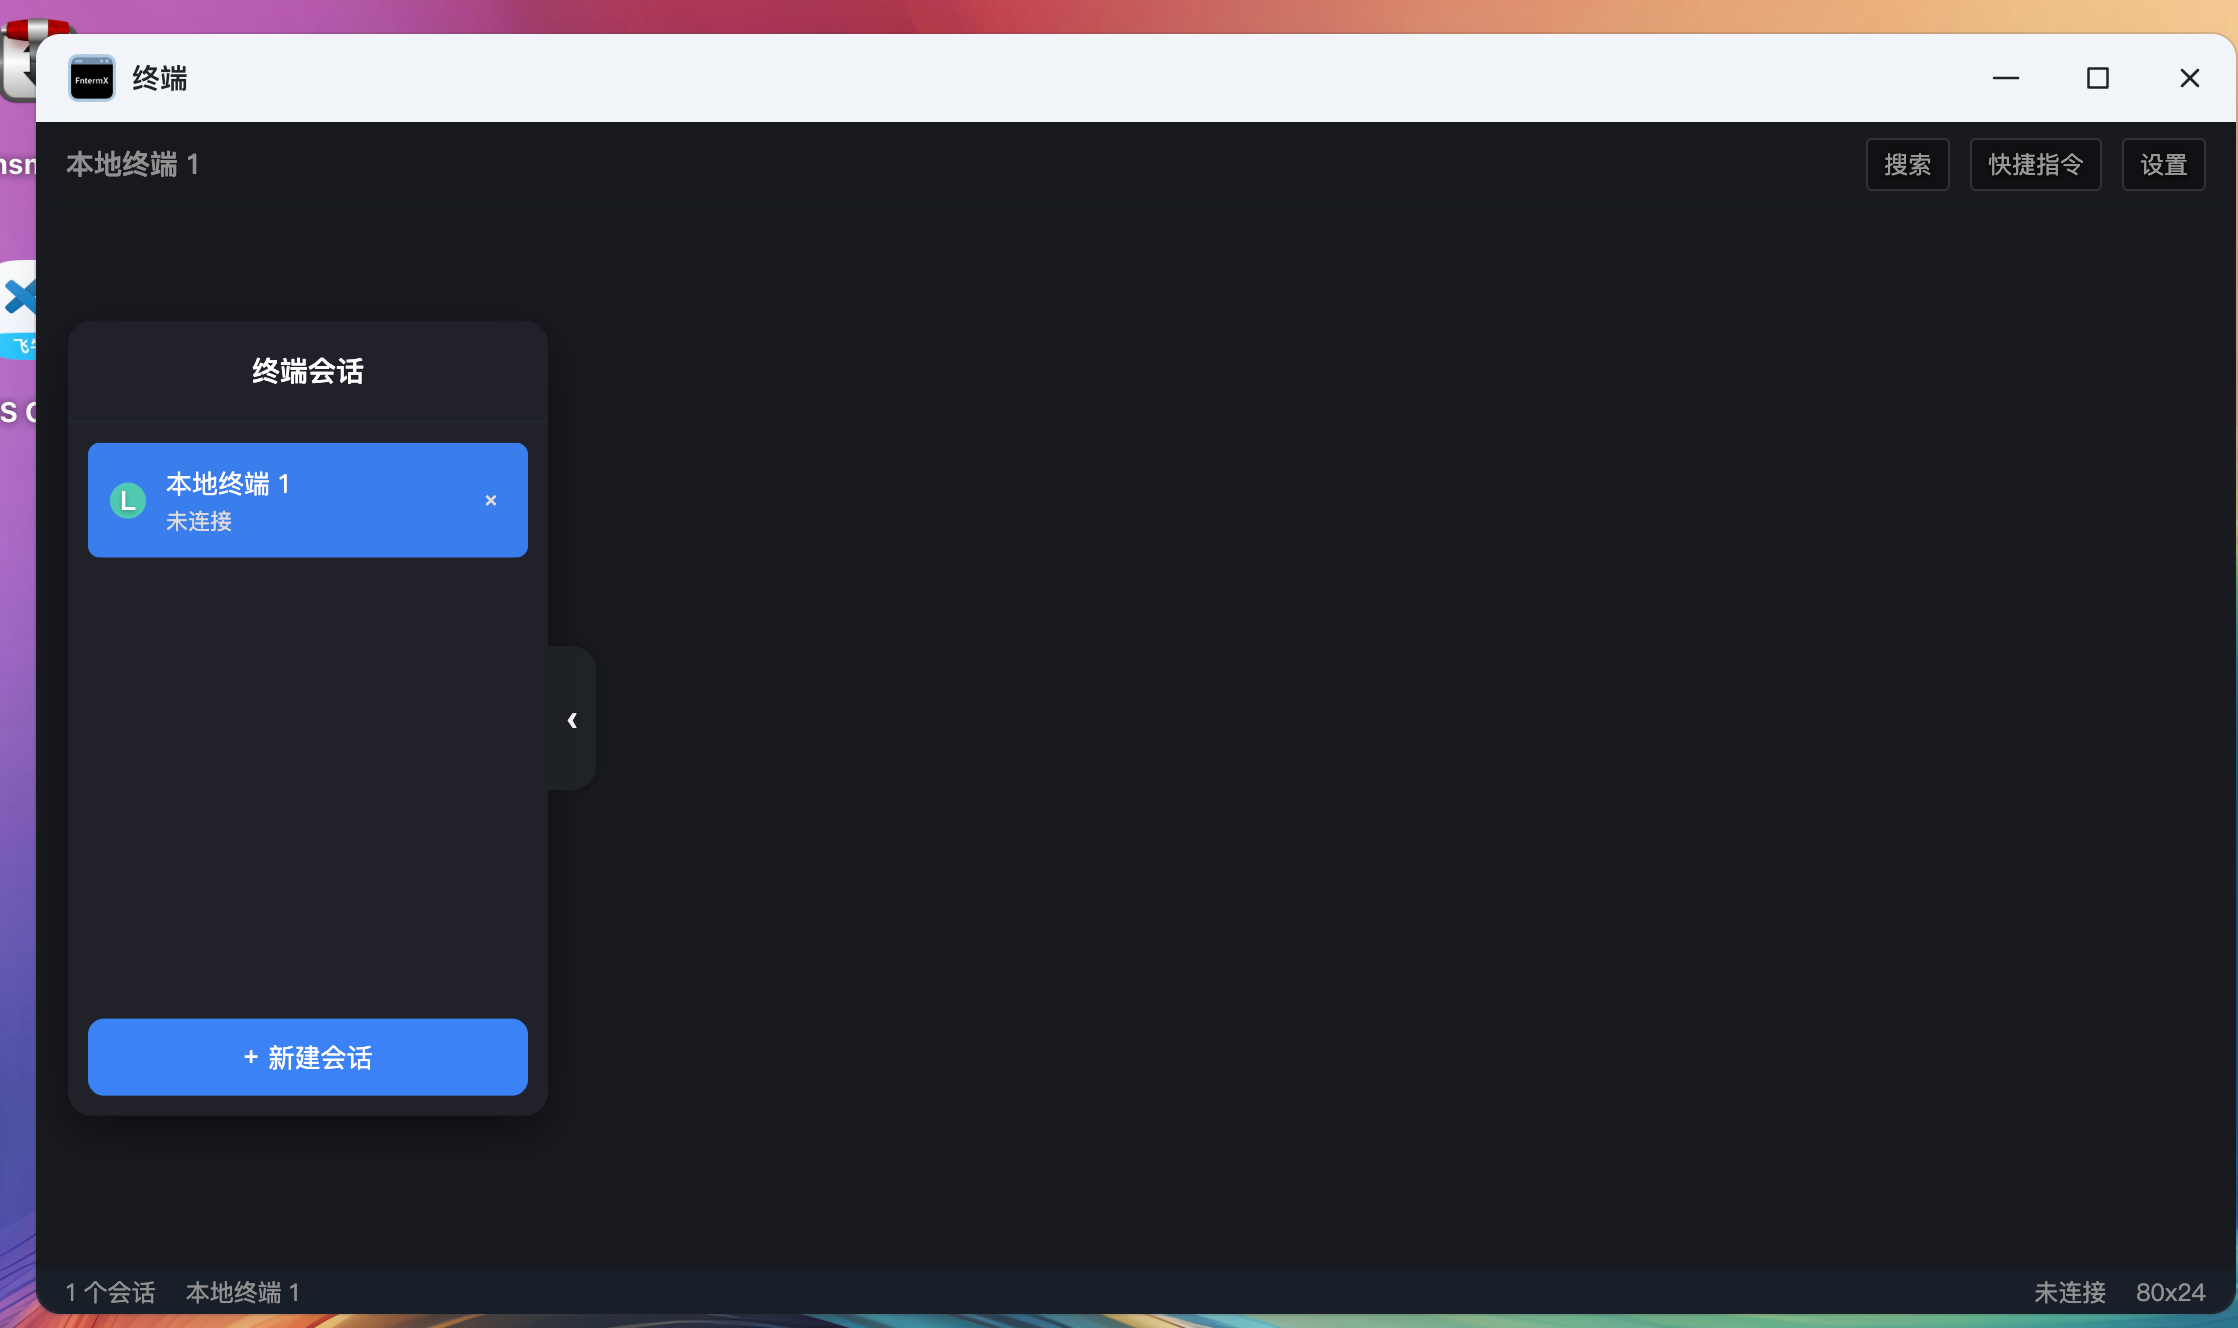Close the 本地终端 1 session with the x
Image resolution: width=2238 pixels, height=1328 pixels.
[491, 500]
